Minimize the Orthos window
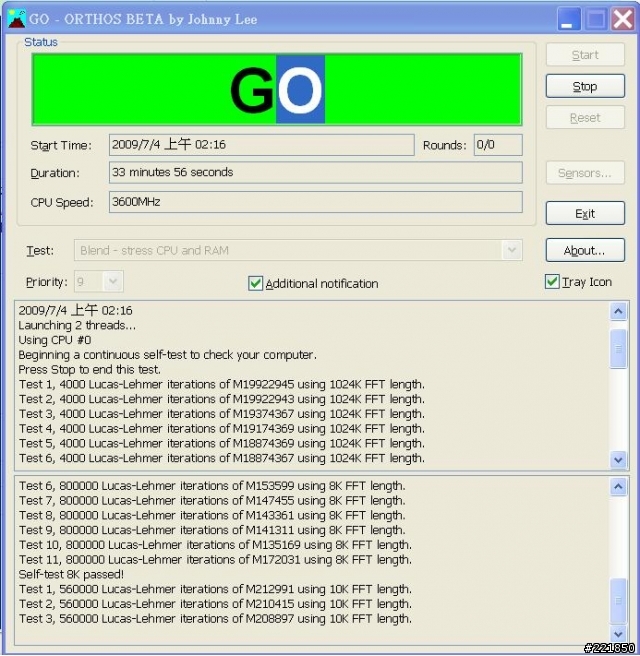 568,19
